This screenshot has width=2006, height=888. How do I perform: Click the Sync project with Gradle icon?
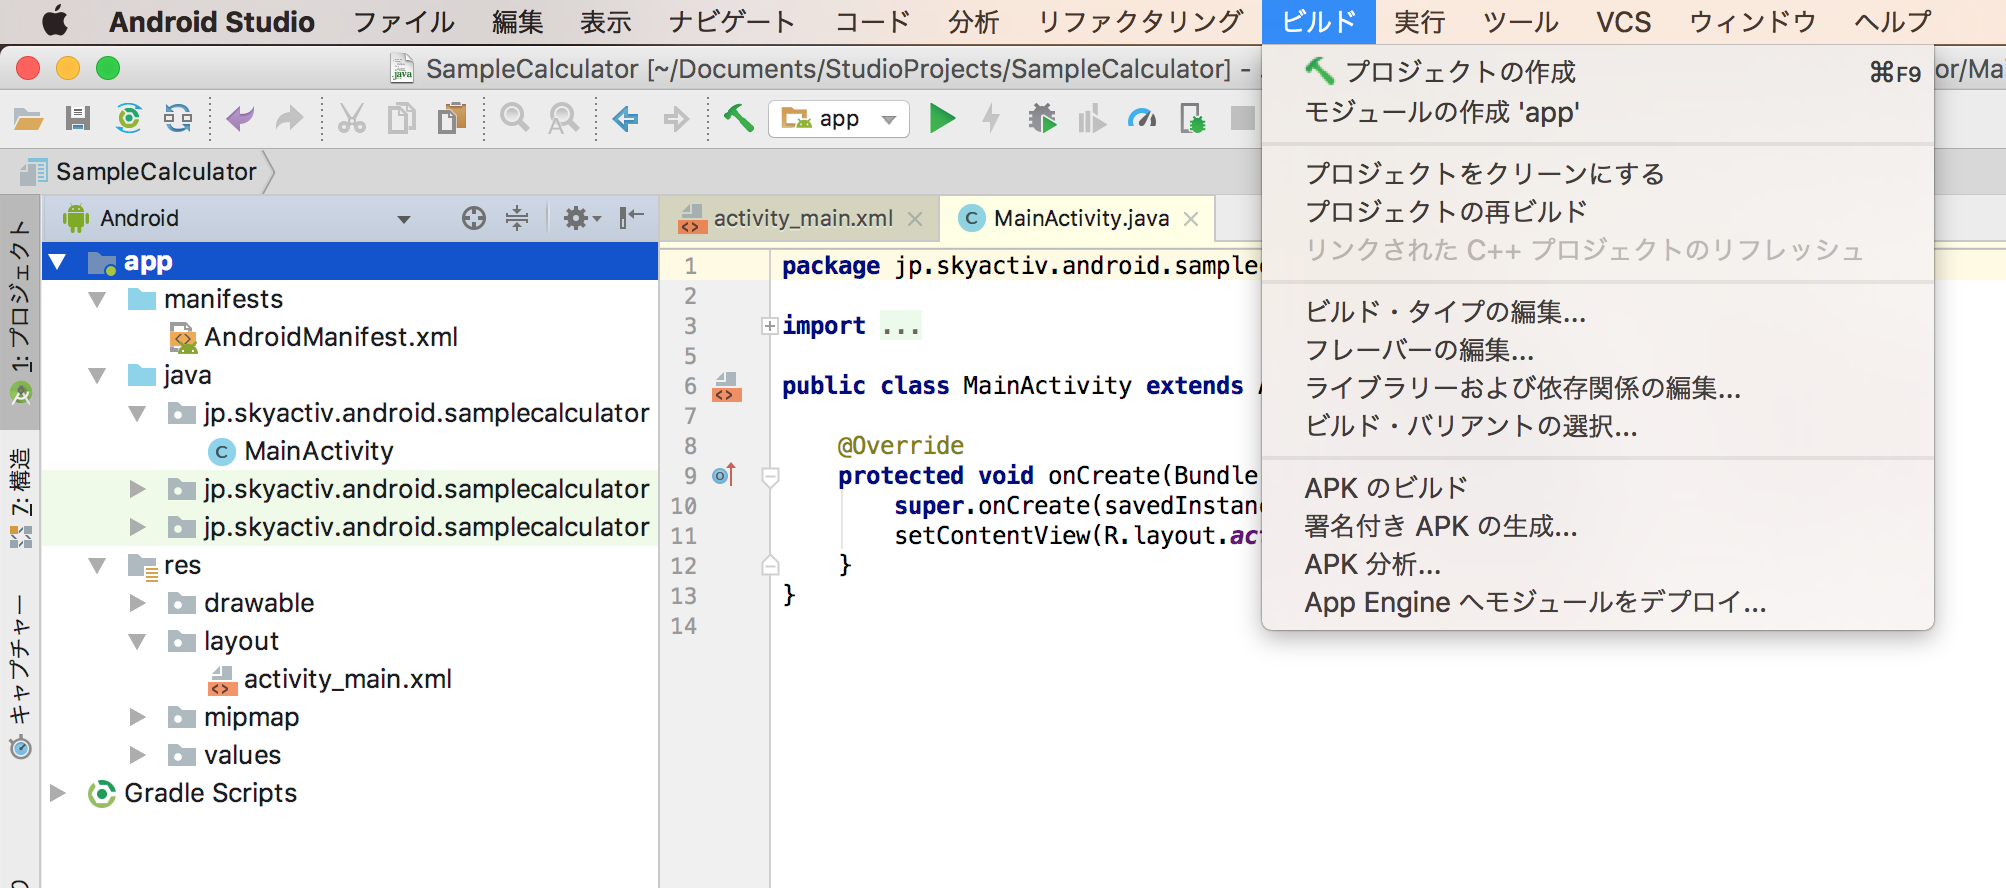pos(129,119)
